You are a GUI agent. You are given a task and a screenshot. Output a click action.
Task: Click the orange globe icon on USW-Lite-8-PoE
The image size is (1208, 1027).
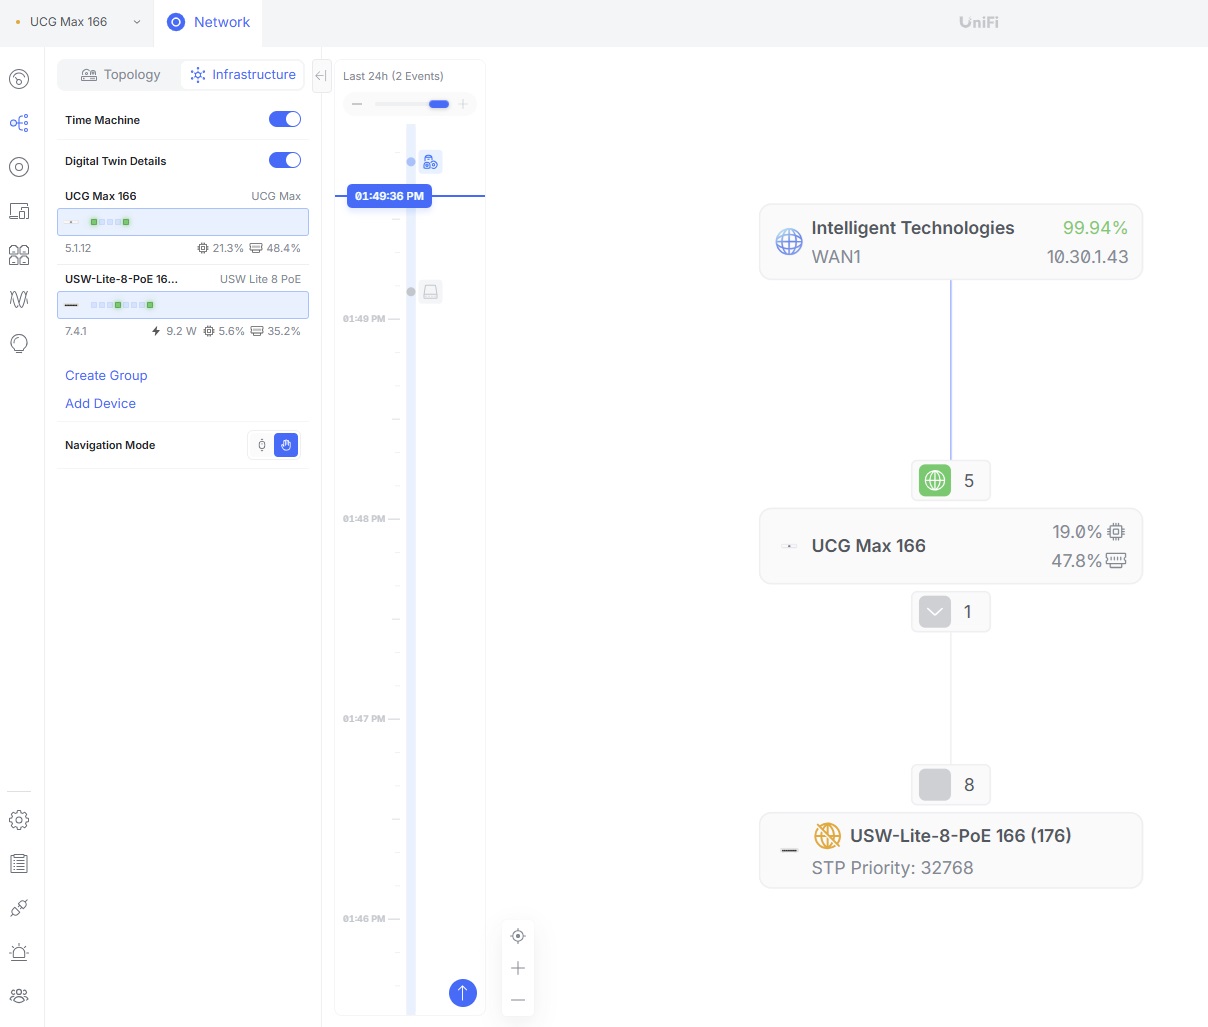(827, 835)
